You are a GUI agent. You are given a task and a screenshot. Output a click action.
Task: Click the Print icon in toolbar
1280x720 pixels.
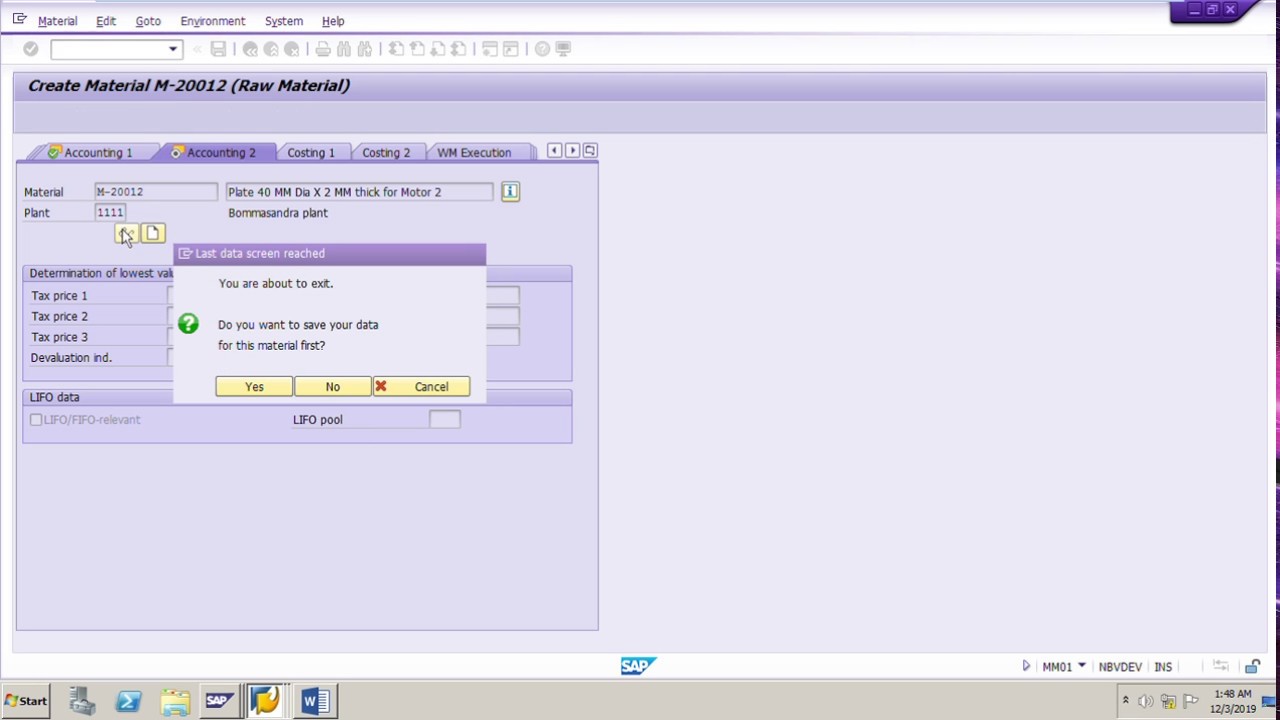pos(323,49)
